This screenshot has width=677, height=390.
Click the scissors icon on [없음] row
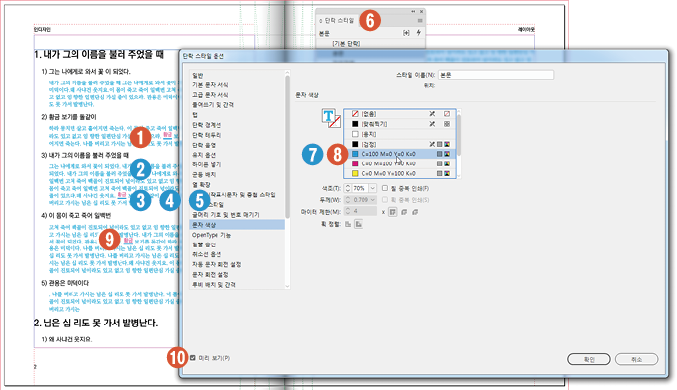(432, 114)
